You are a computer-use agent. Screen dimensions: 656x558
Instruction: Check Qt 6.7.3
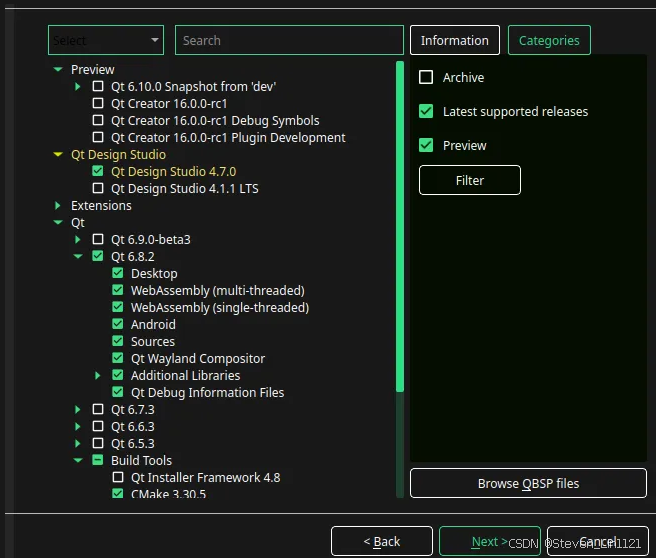click(98, 409)
